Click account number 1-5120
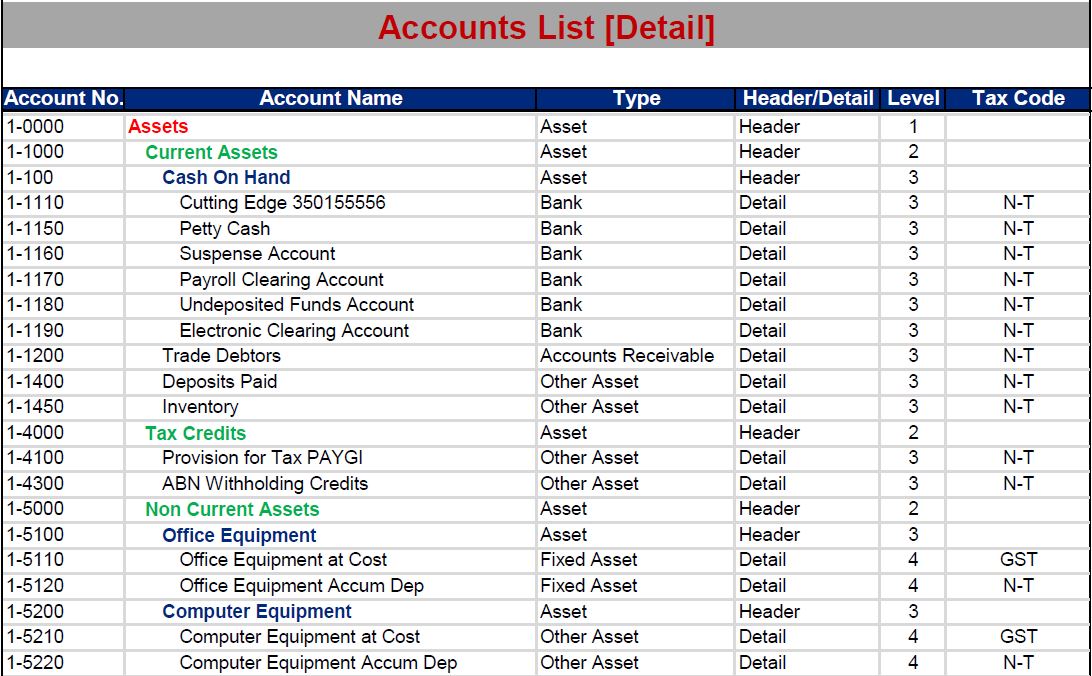 (35, 585)
